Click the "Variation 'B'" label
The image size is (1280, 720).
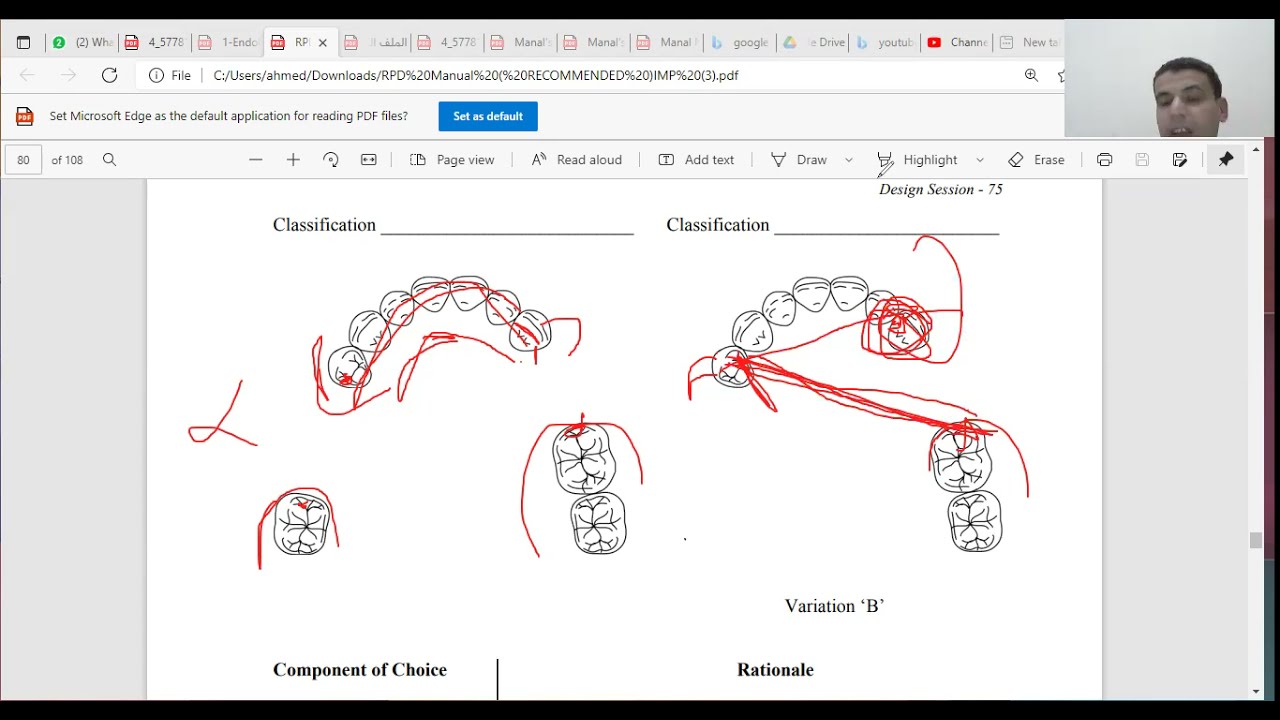pos(834,606)
